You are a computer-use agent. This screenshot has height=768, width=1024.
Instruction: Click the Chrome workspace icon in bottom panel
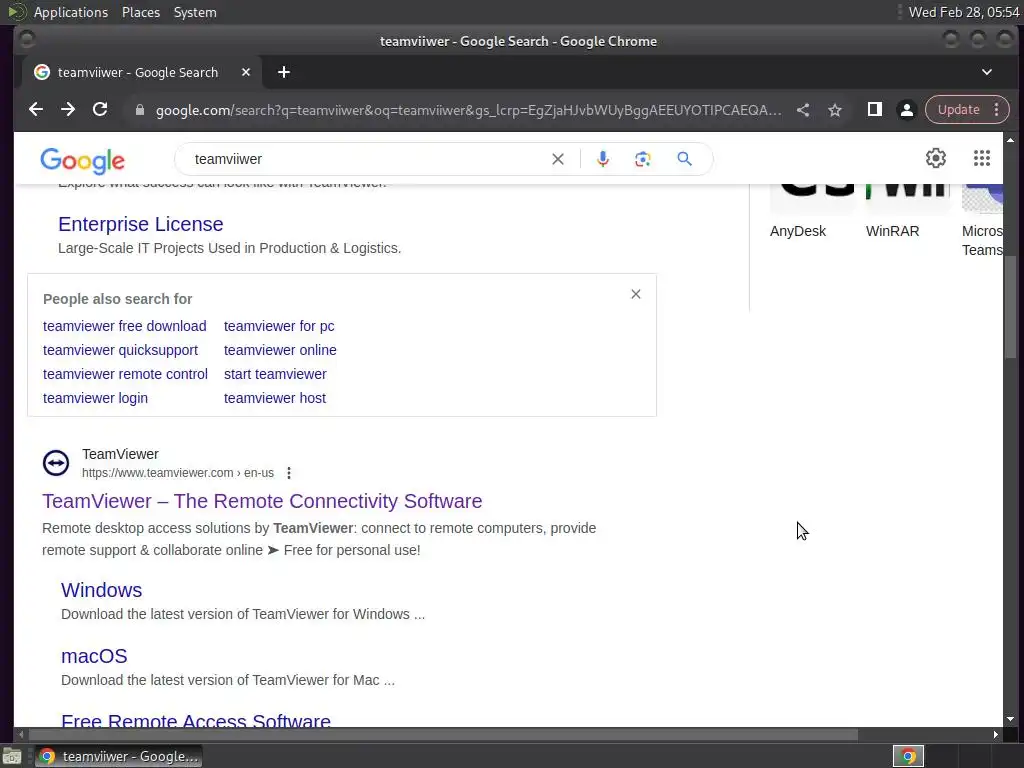click(x=908, y=756)
